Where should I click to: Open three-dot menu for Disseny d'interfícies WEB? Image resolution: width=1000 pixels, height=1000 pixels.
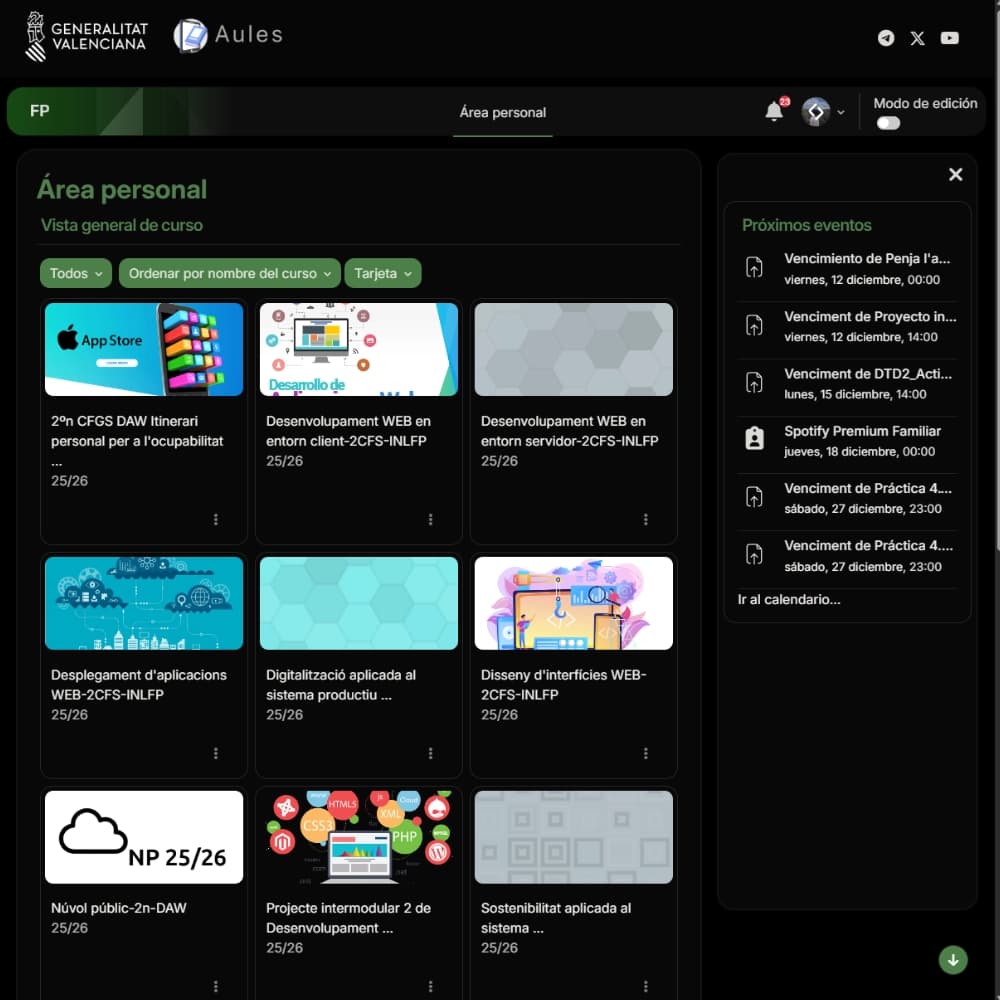(x=646, y=753)
